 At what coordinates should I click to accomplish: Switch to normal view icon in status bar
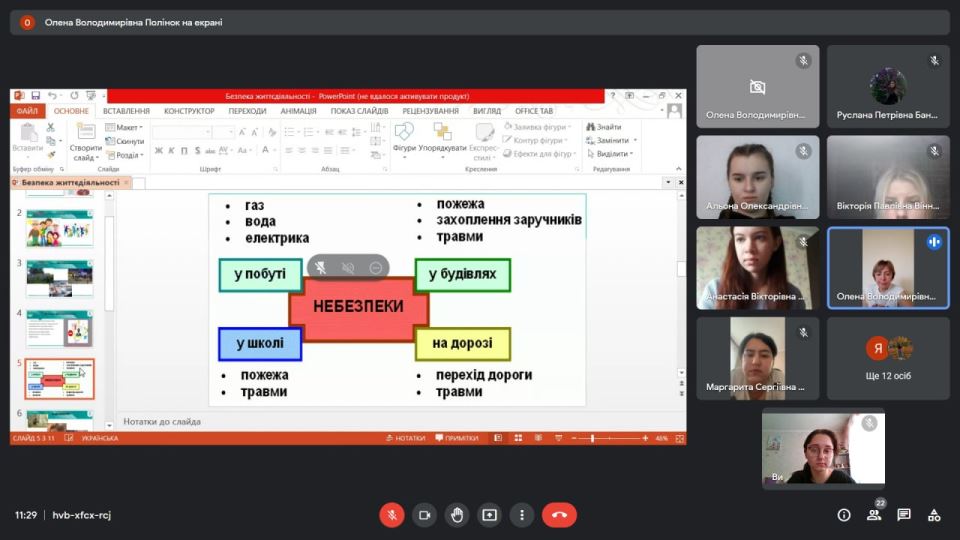(x=498, y=438)
